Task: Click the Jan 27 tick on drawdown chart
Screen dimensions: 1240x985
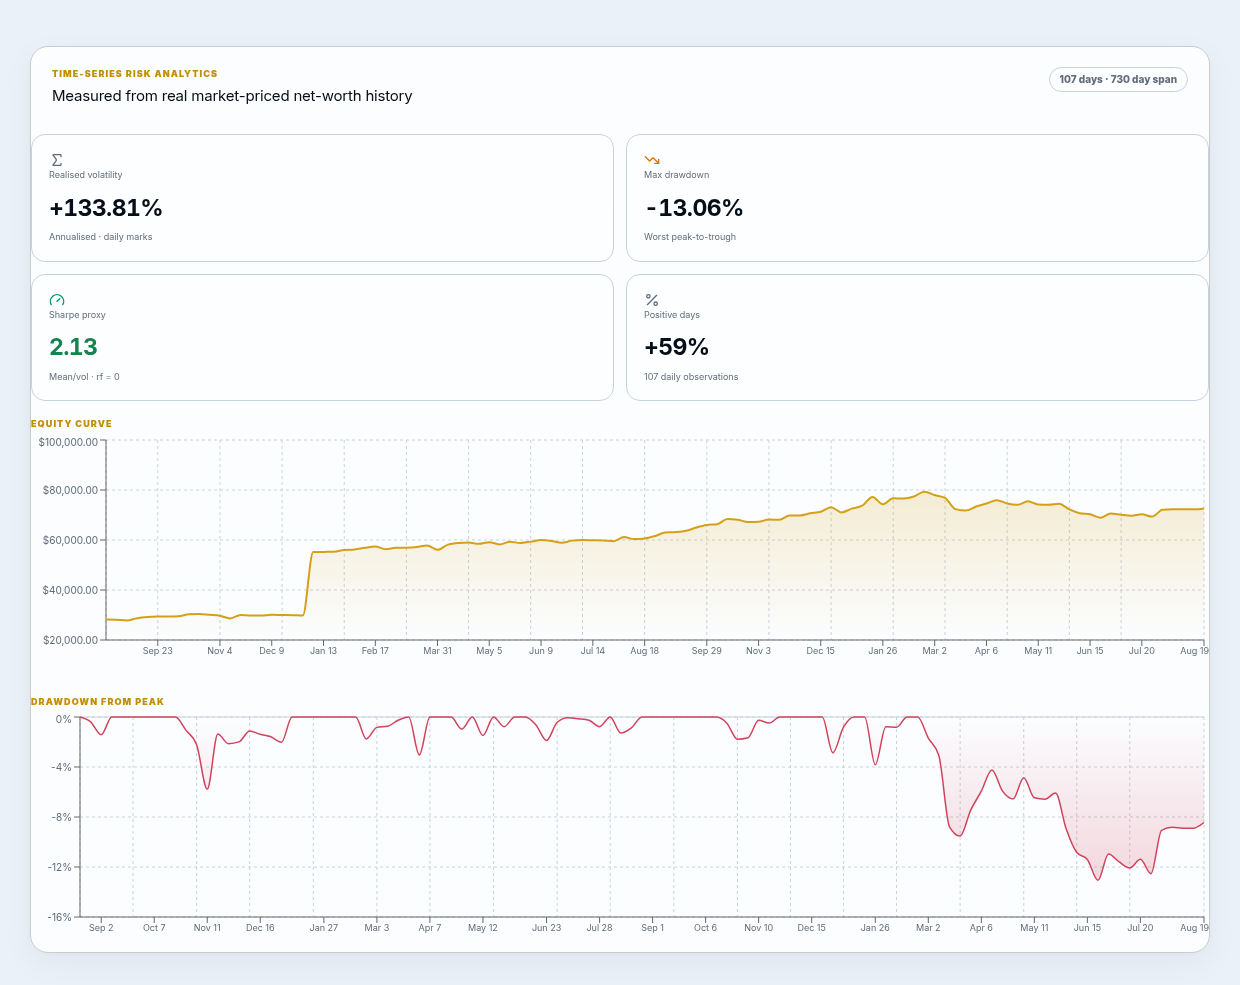Action: (x=324, y=928)
